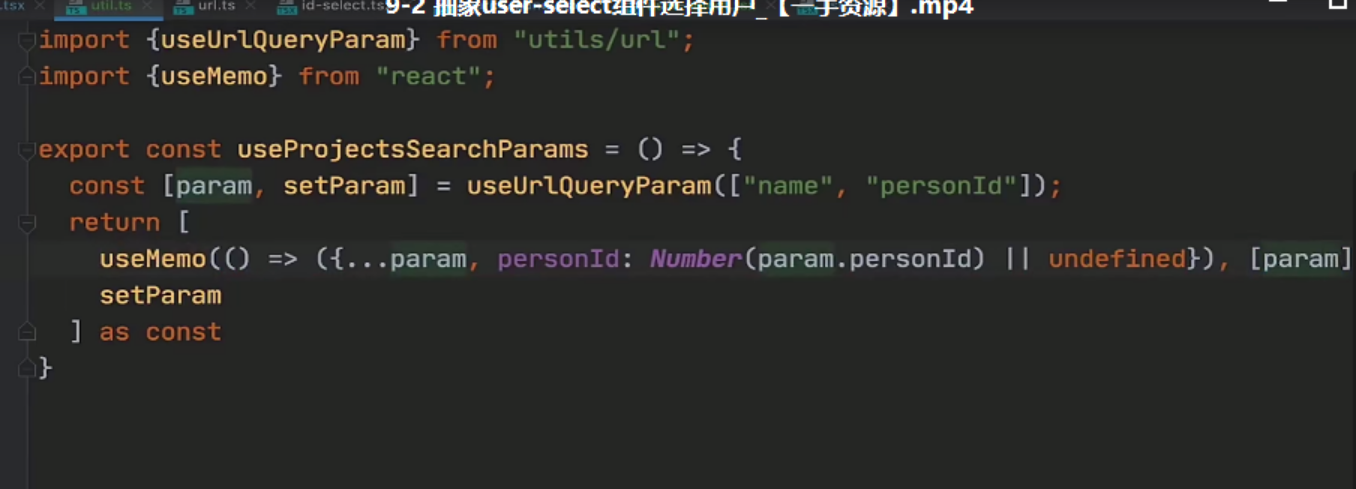This screenshot has height=489, width=1356.
Task: Select the util.ts tab
Action: pyautogui.click(x=110, y=7)
